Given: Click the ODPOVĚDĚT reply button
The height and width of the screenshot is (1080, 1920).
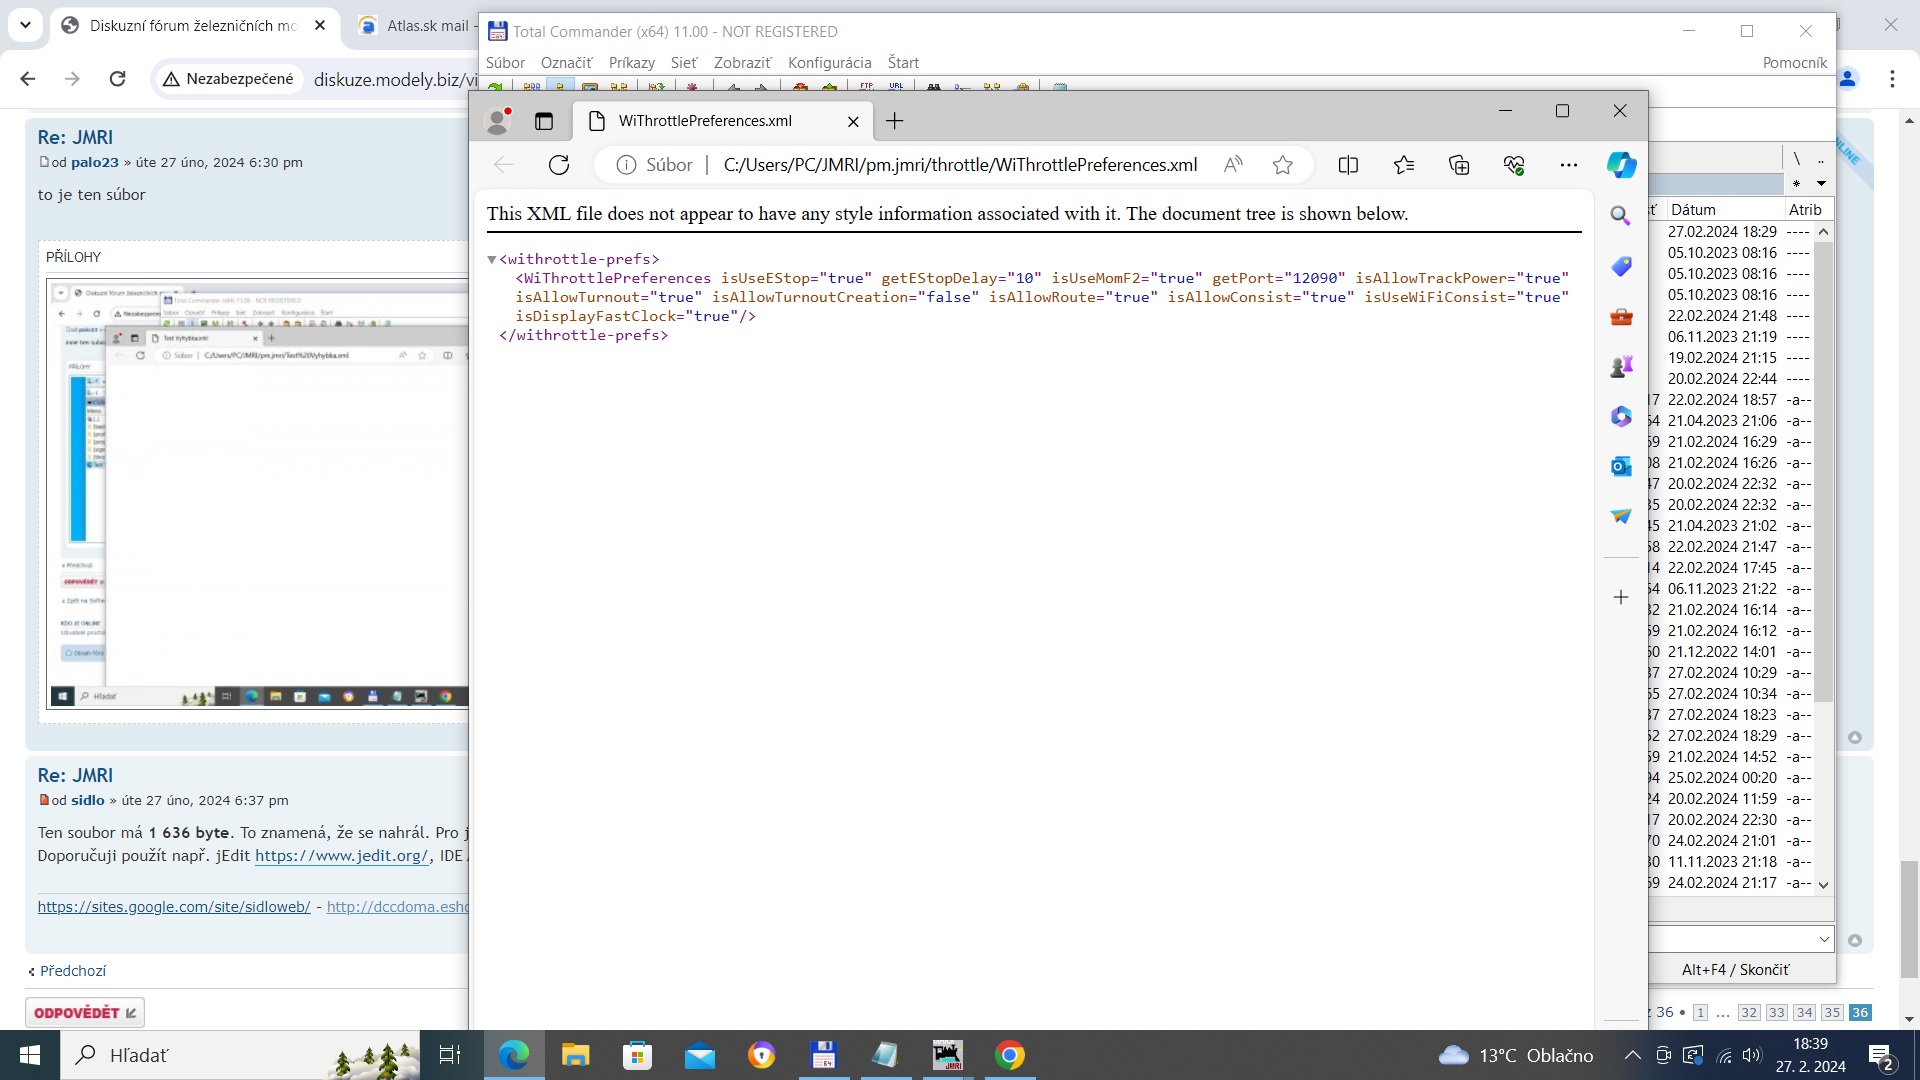Looking at the screenshot, I should point(85,1013).
